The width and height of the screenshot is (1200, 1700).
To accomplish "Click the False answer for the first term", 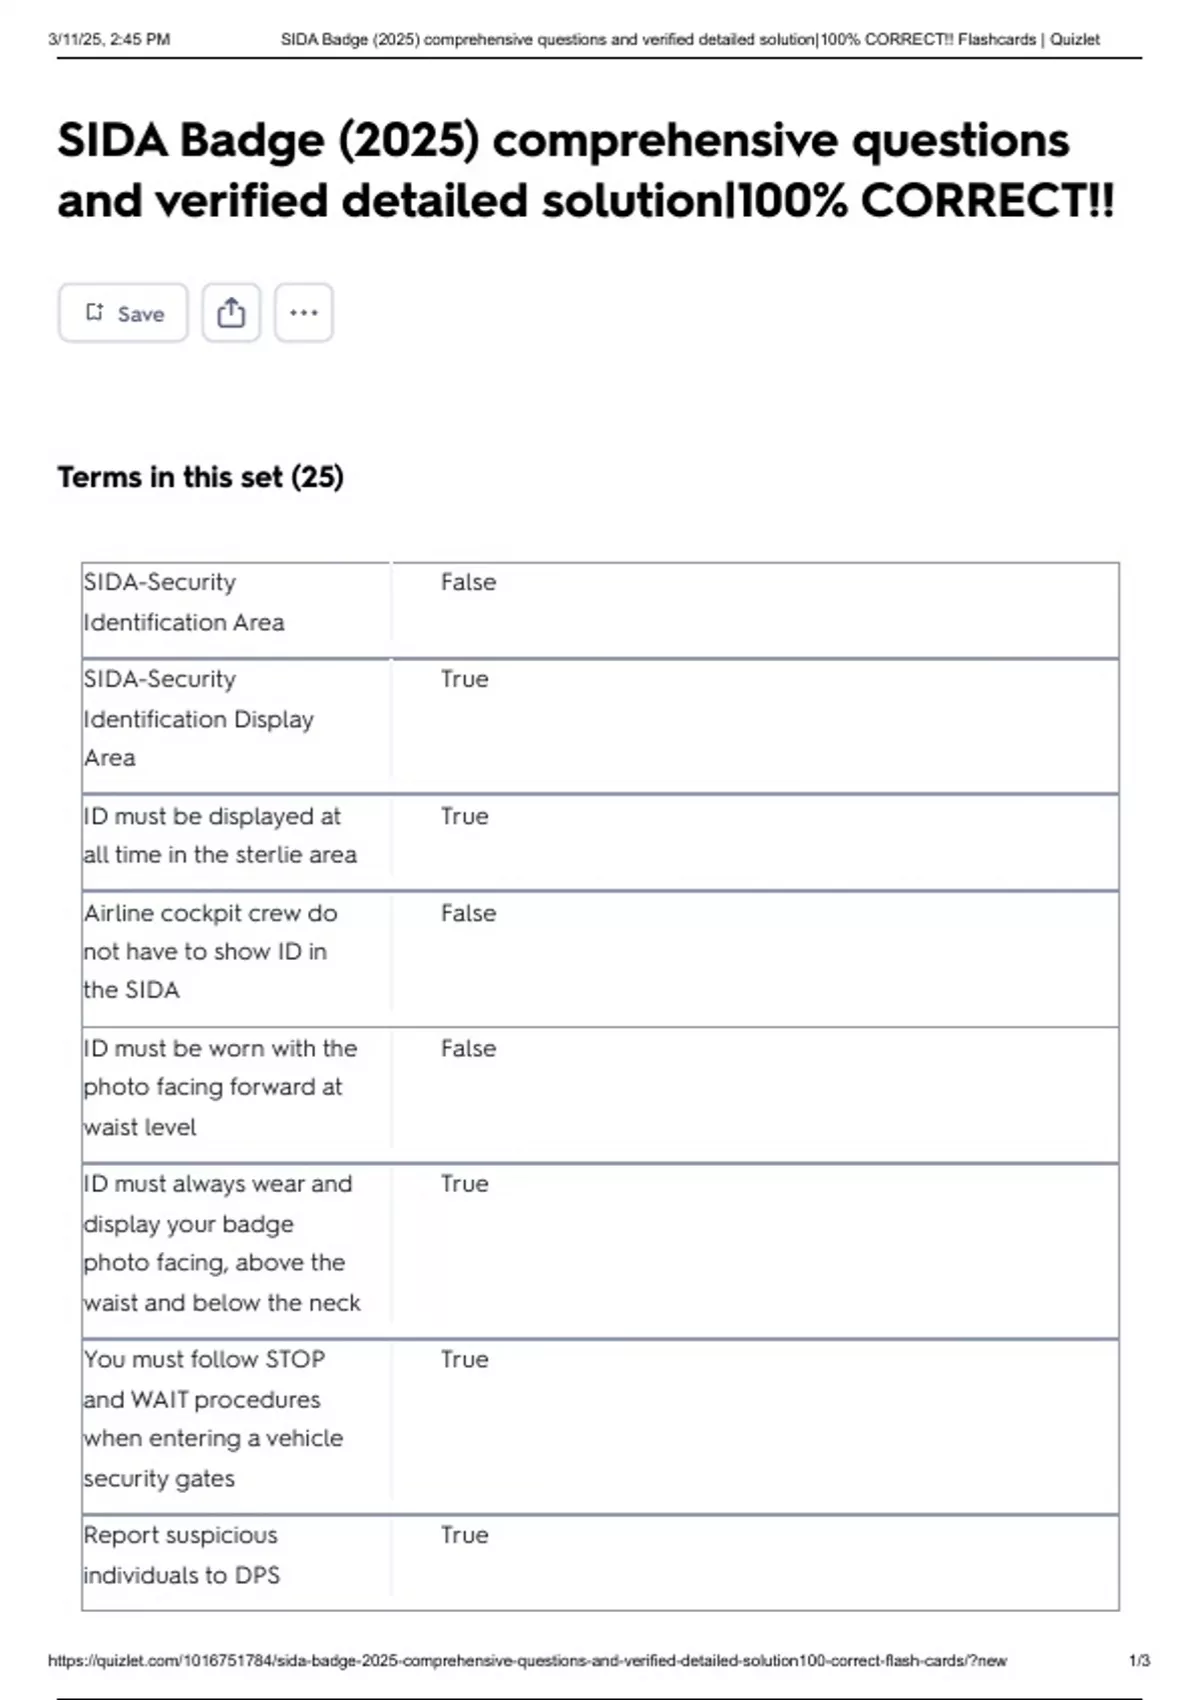I will click(468, 582).
